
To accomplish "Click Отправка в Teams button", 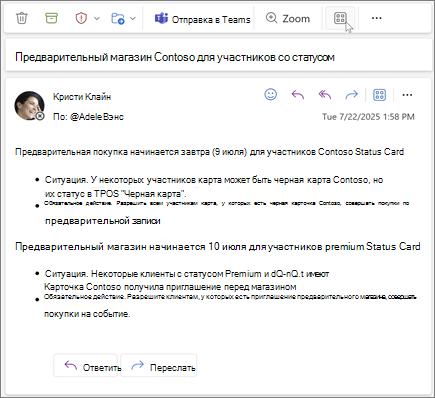I will [x=202, y=19].
